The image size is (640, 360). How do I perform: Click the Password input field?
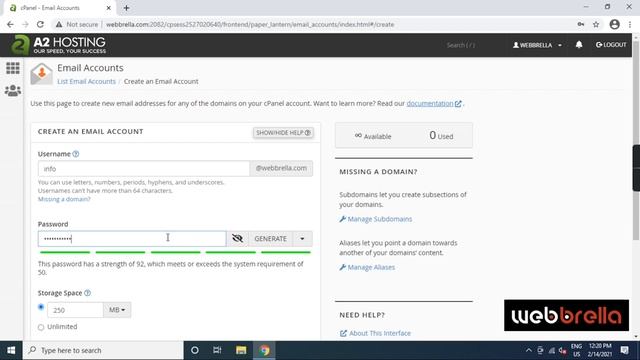[132, 238]
